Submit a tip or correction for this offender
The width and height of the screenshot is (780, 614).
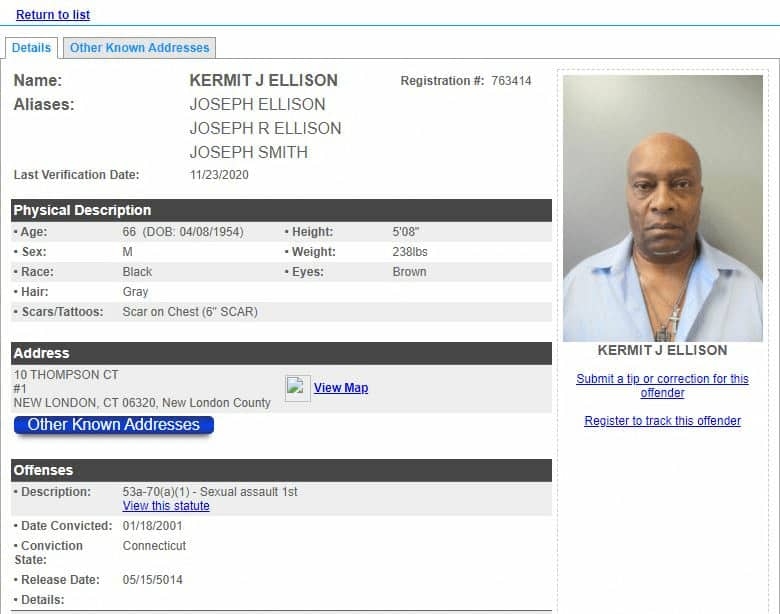click(662, 386)
